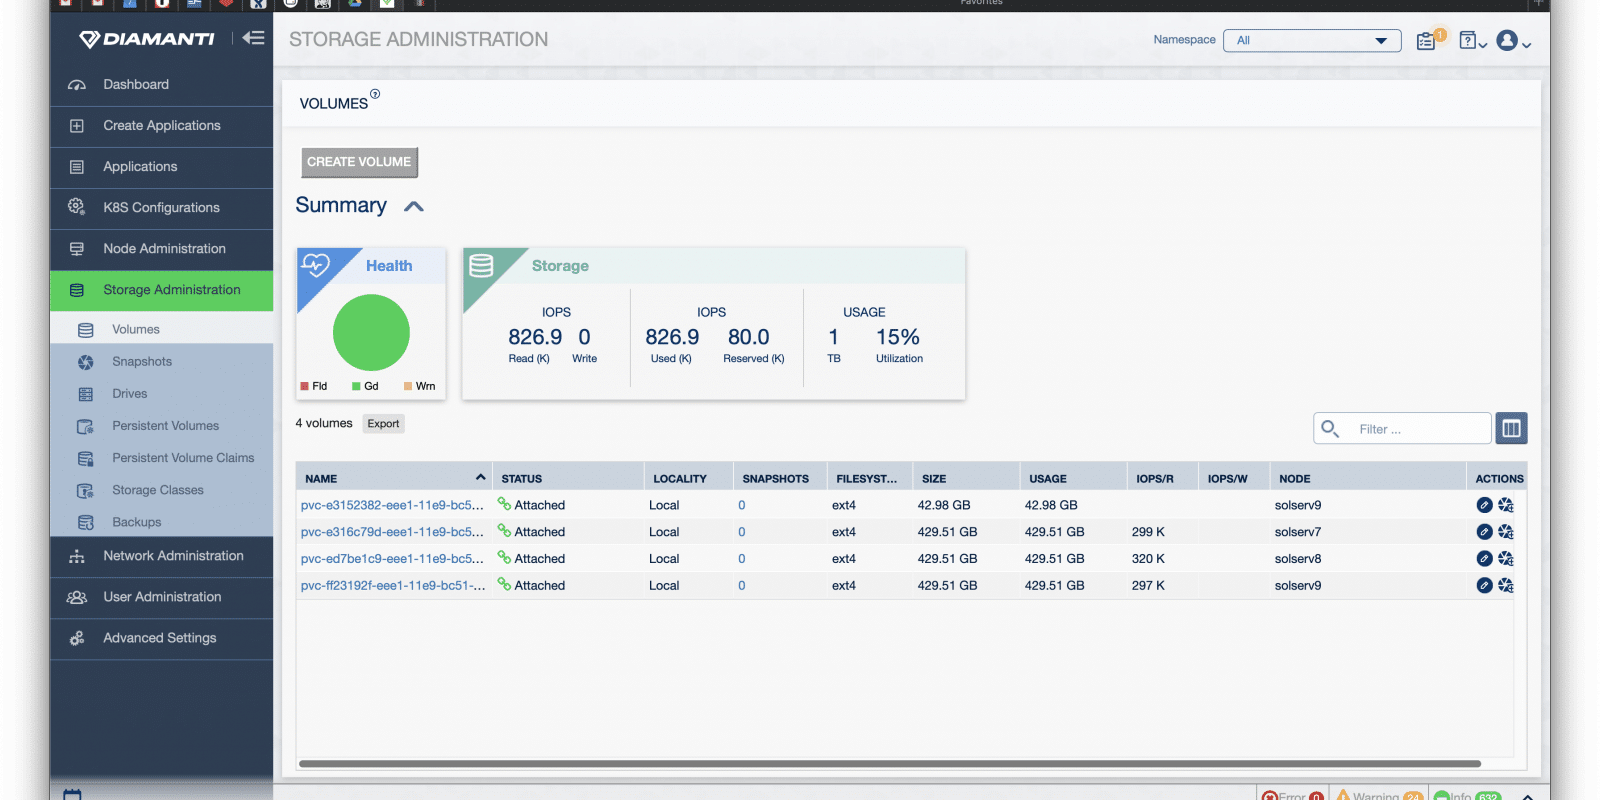Click the Snapshots aperture icon
This screenshot has height=800, width=1600.
[x=86, y=362]
